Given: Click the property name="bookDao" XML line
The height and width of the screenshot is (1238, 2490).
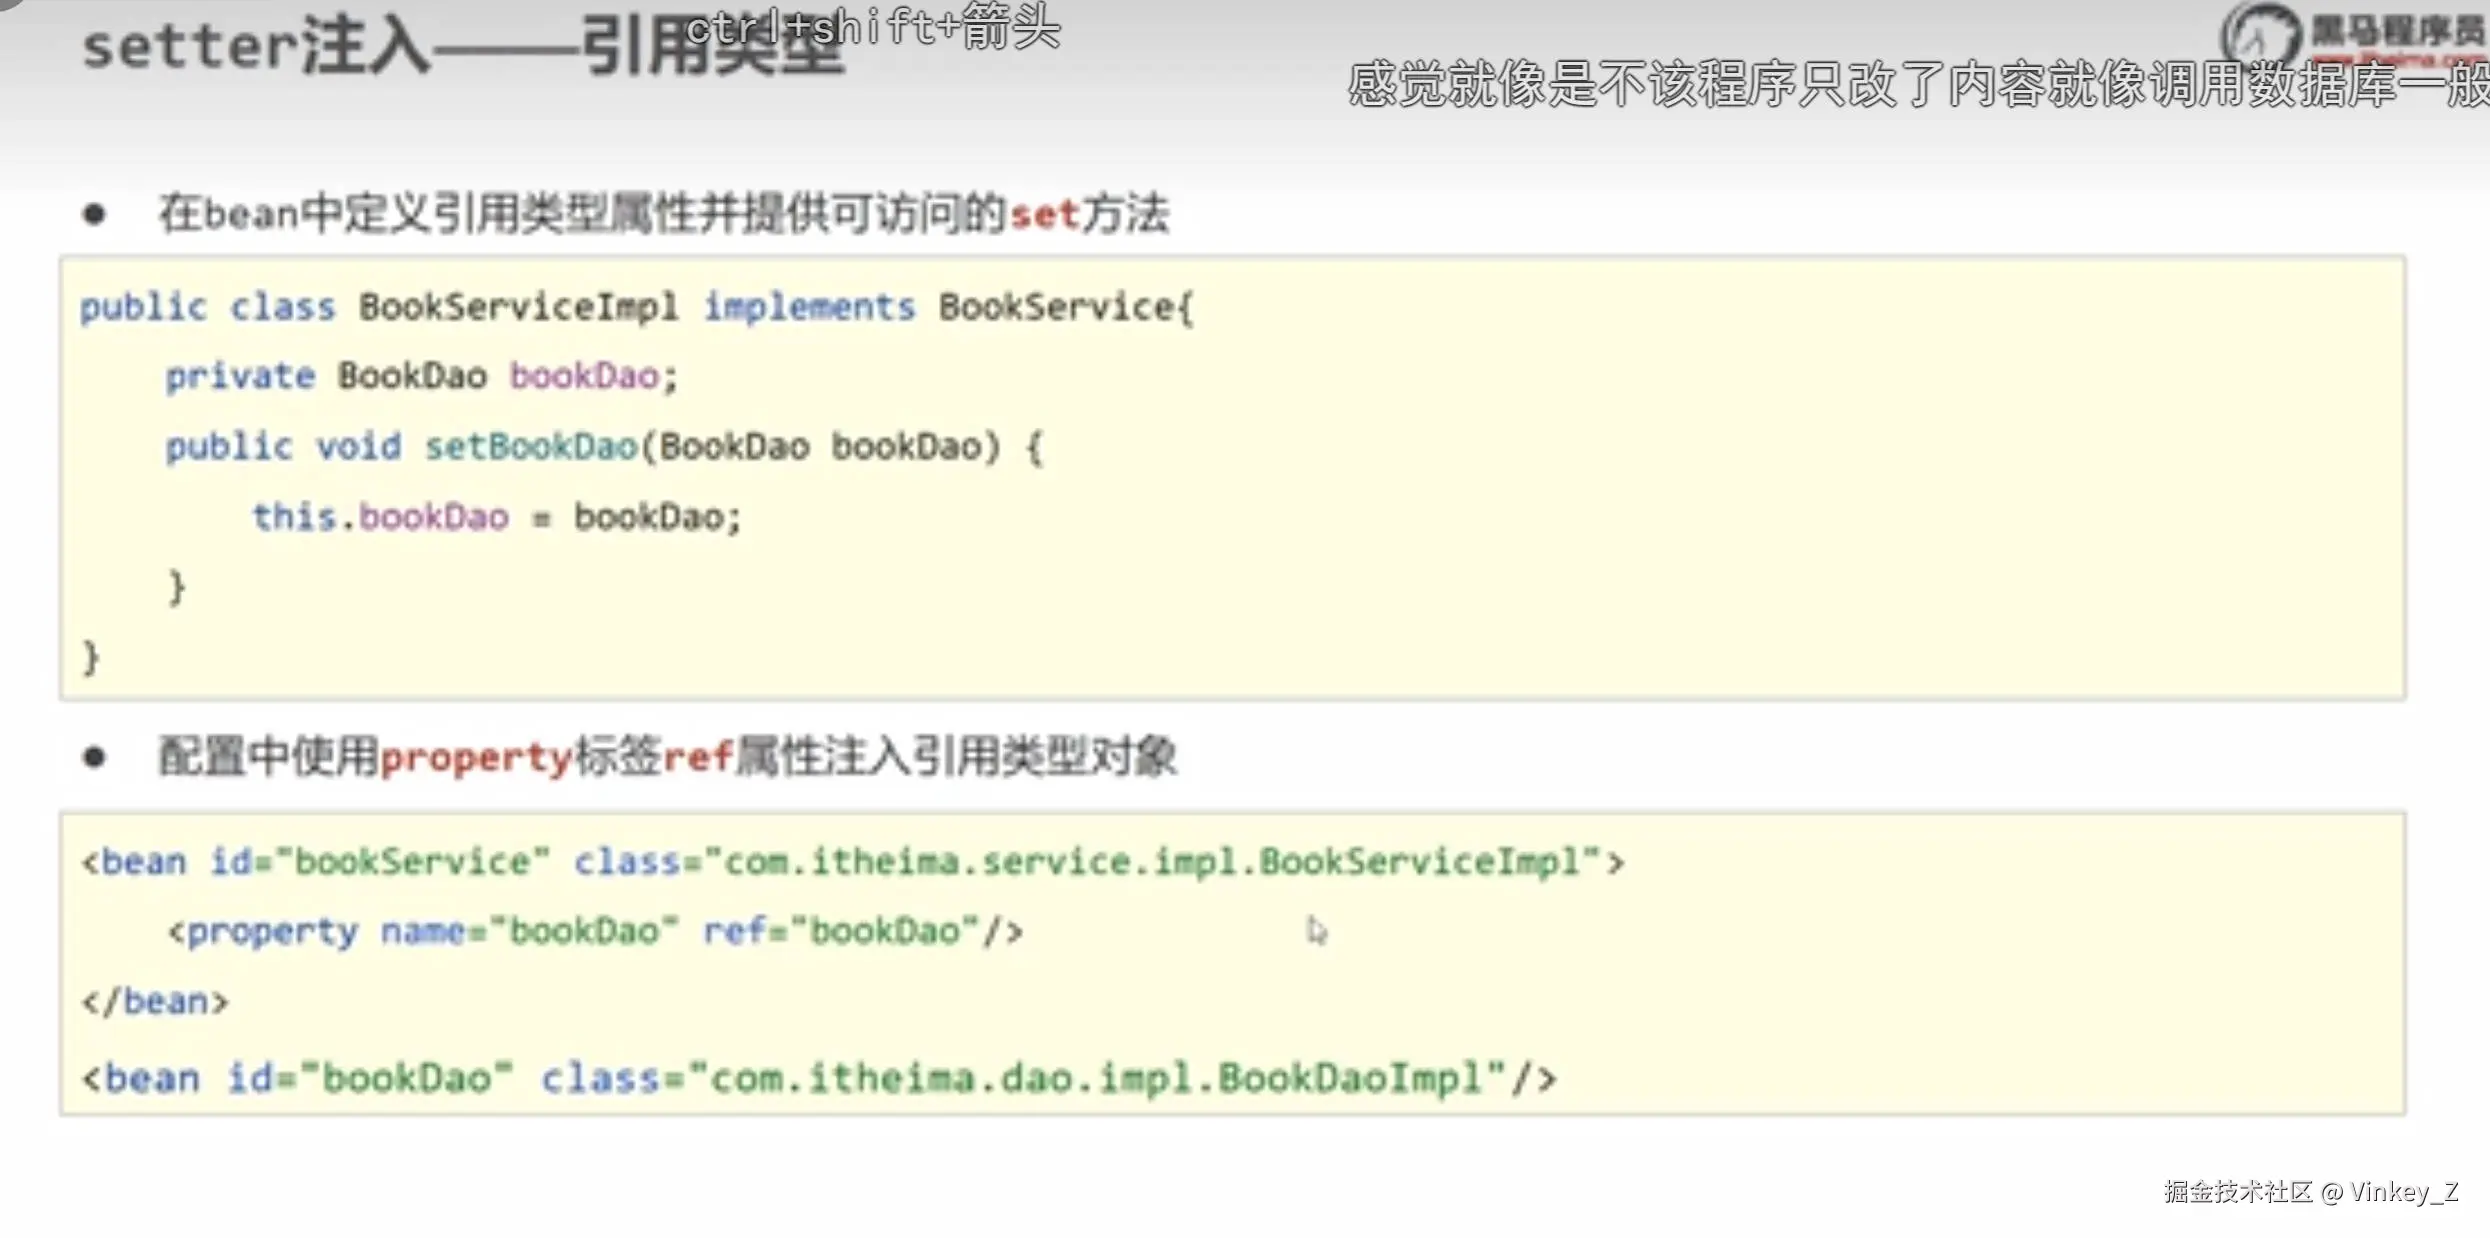Looking at the screenshot, I should coord(595,931).
